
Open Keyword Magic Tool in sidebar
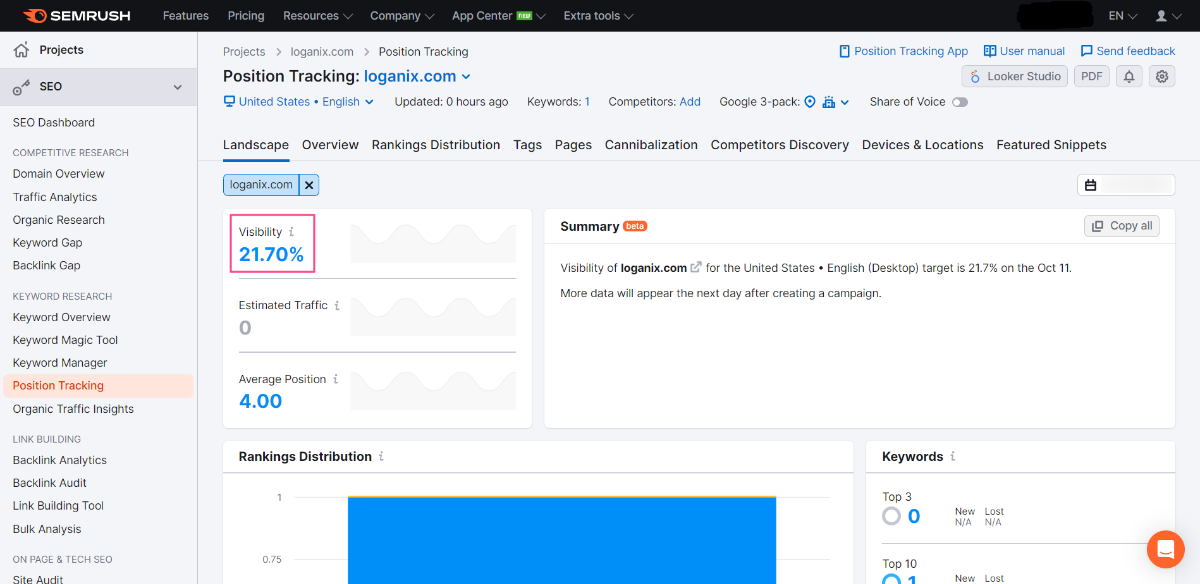66,340
